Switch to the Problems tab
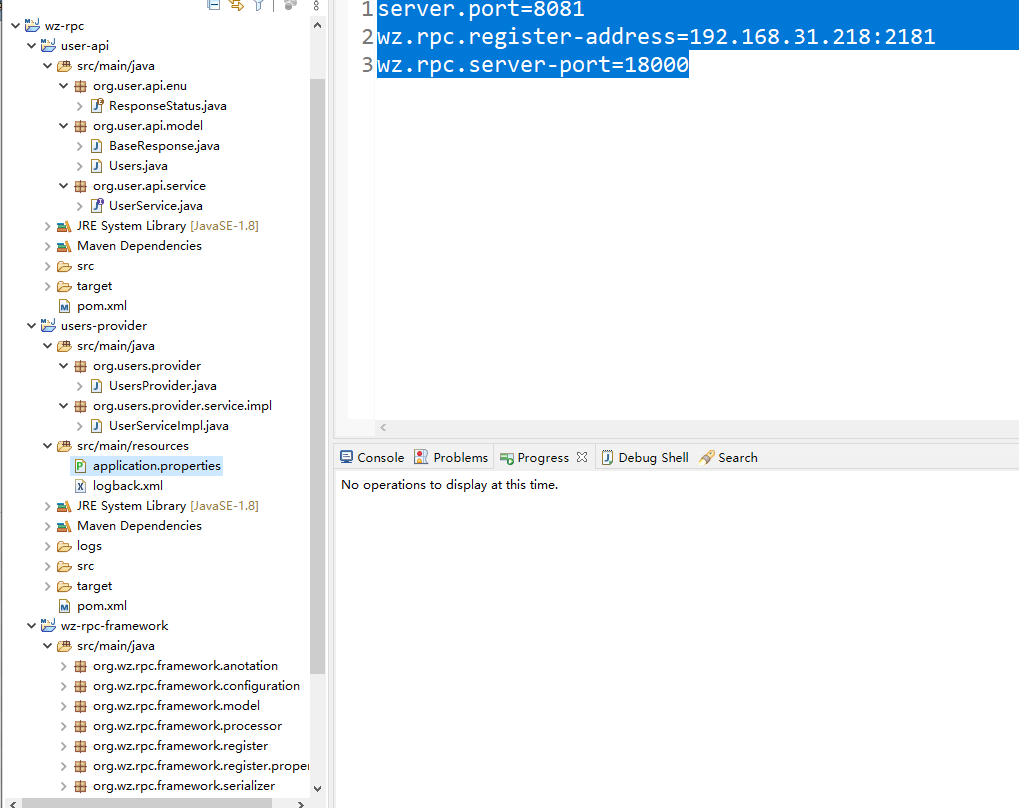Image resolution: width=1019 pixels, height=808 pixels. 451,458
